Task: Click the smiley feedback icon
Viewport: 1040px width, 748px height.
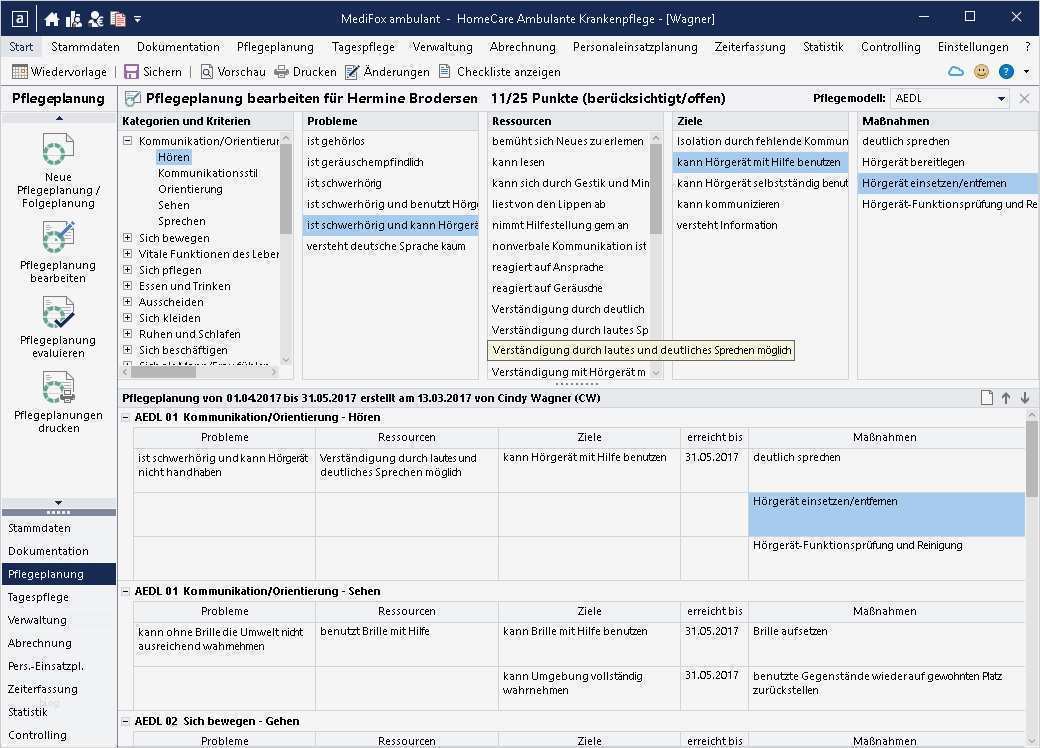Action: click(x=982, y=71)
